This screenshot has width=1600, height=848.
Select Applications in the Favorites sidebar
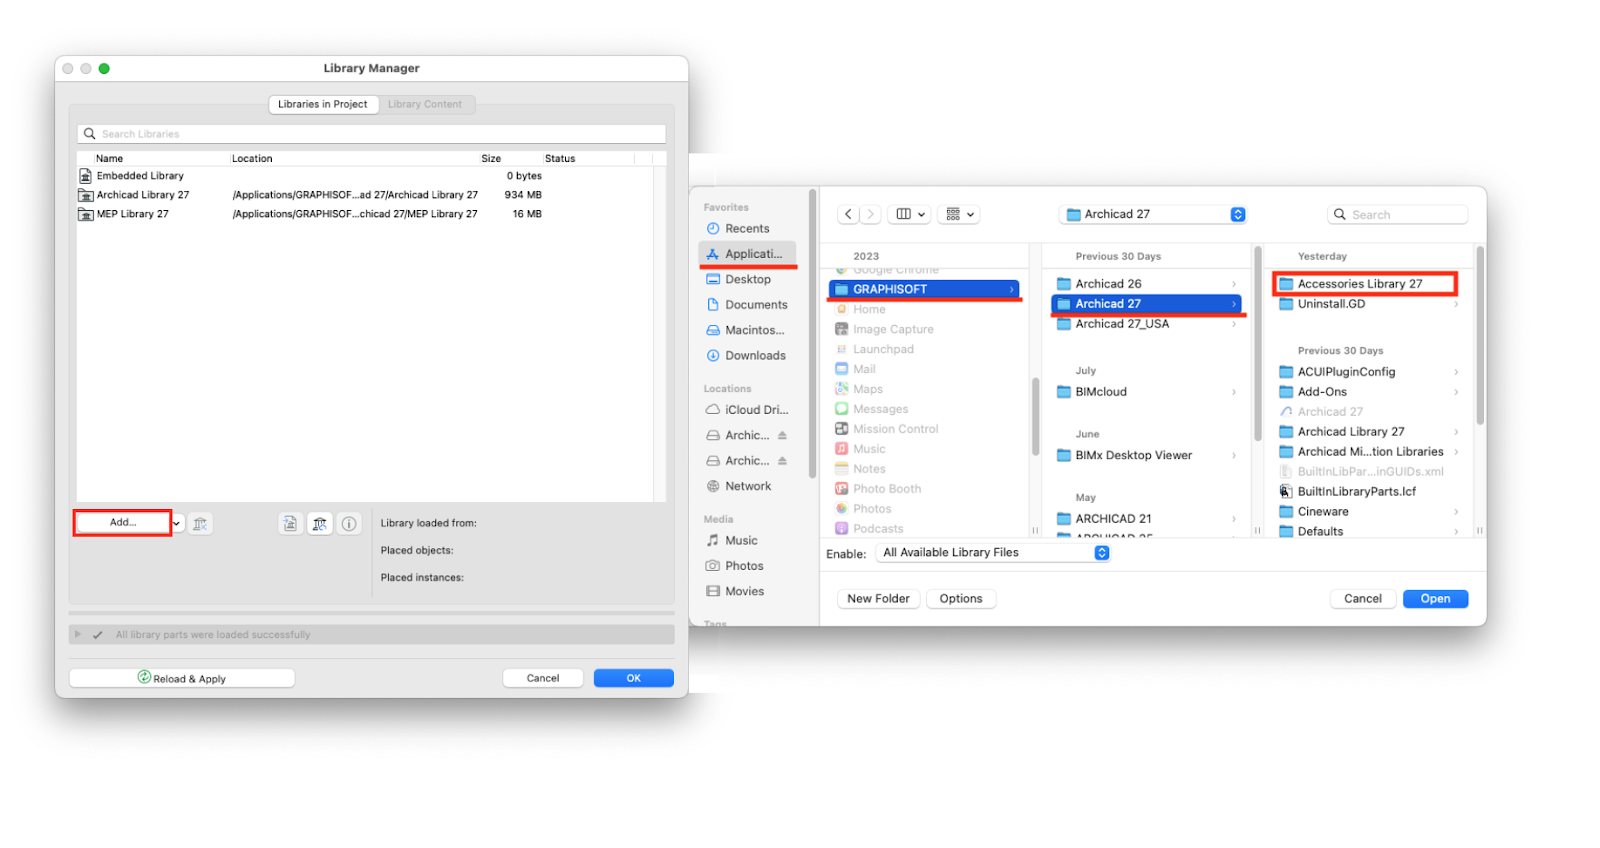748,254
